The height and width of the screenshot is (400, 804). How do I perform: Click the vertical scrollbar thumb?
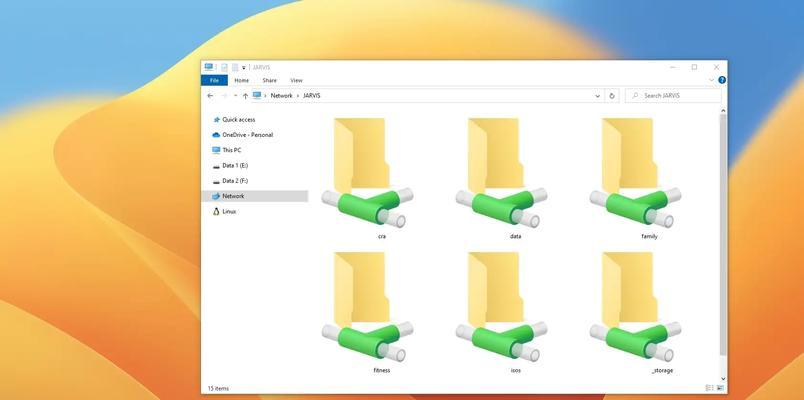tap(723, 233)
